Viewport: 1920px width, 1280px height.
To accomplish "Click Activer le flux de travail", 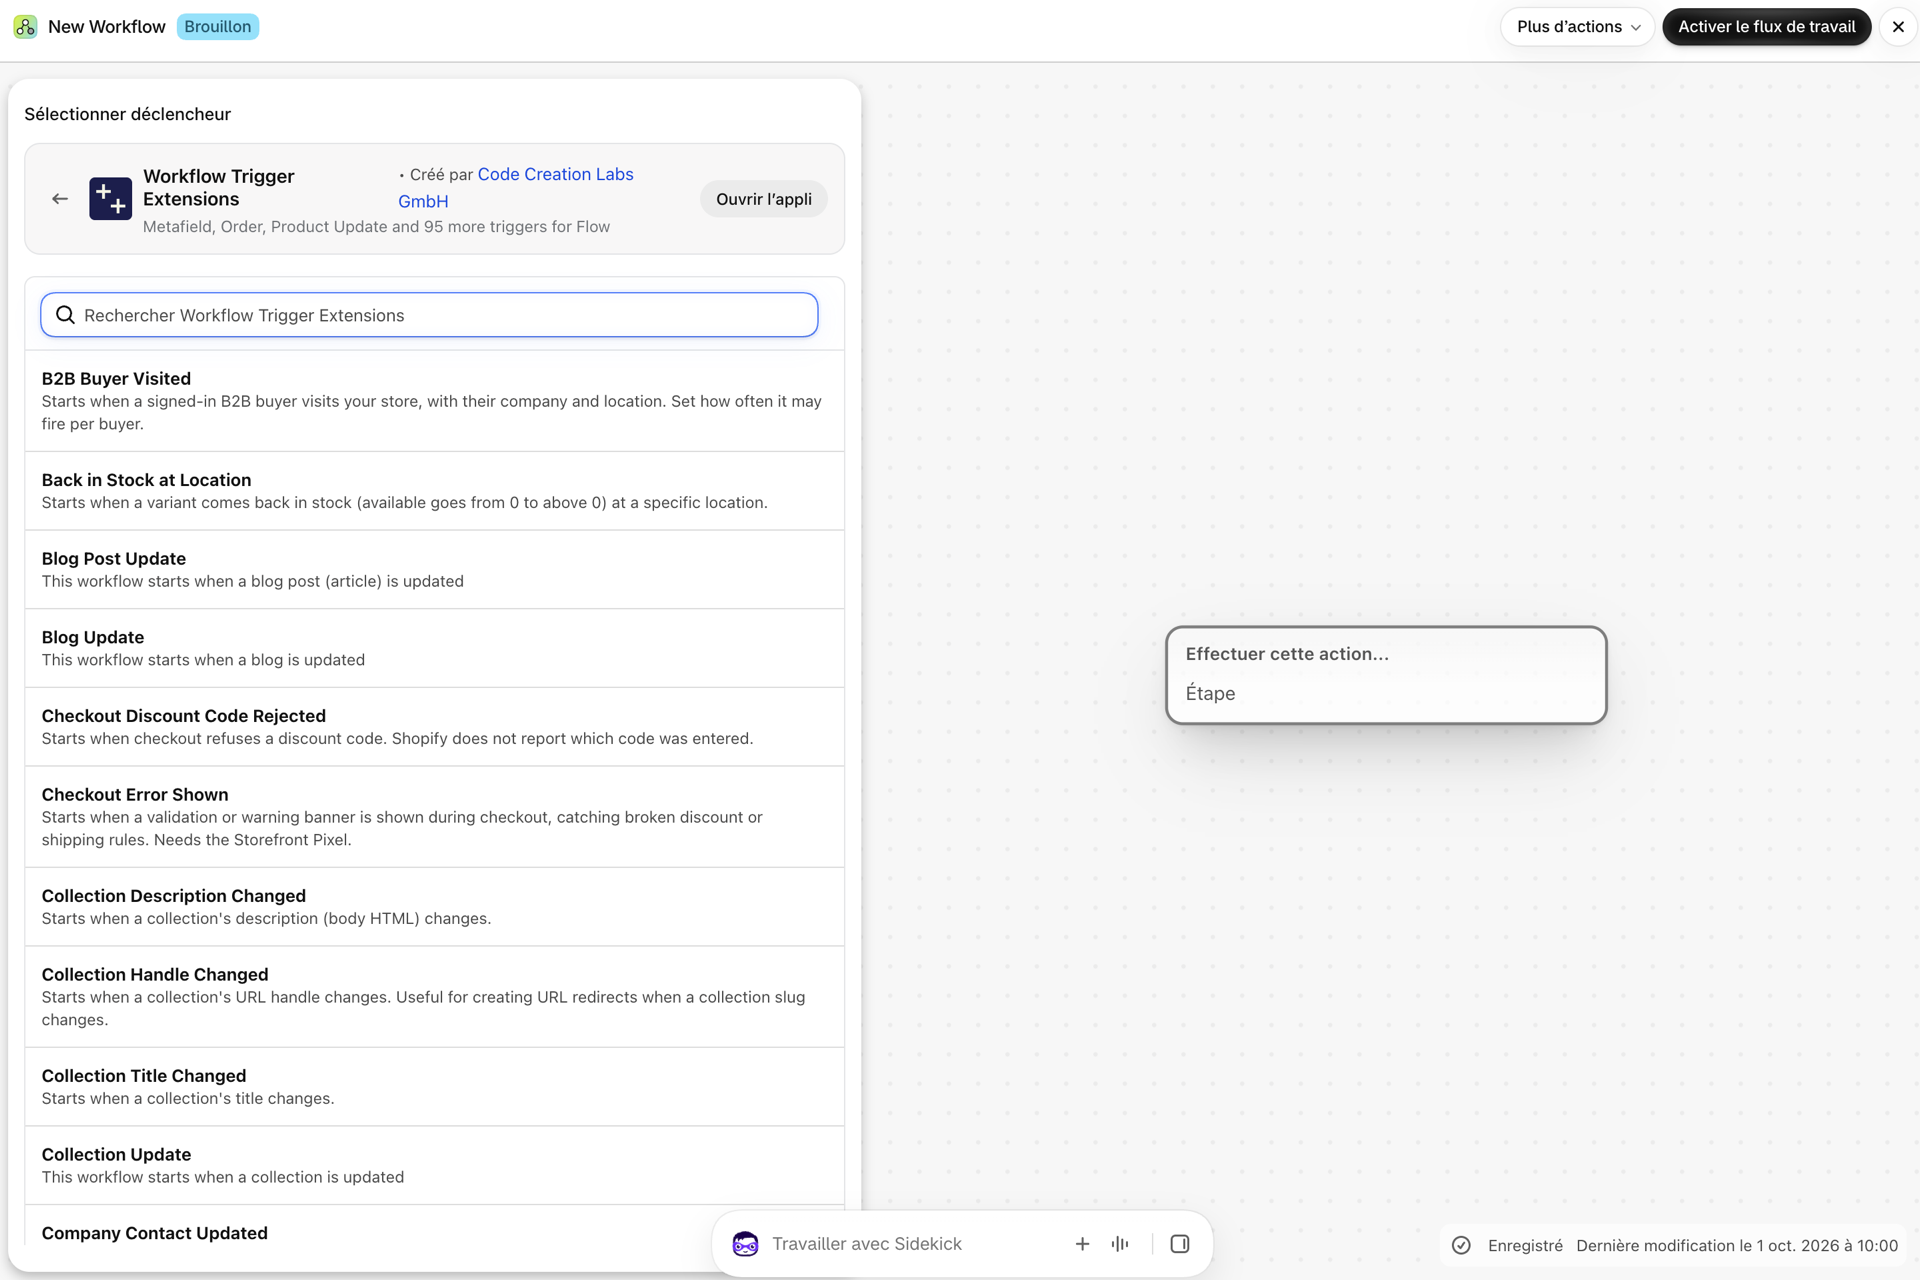I will click(1766, 27).
